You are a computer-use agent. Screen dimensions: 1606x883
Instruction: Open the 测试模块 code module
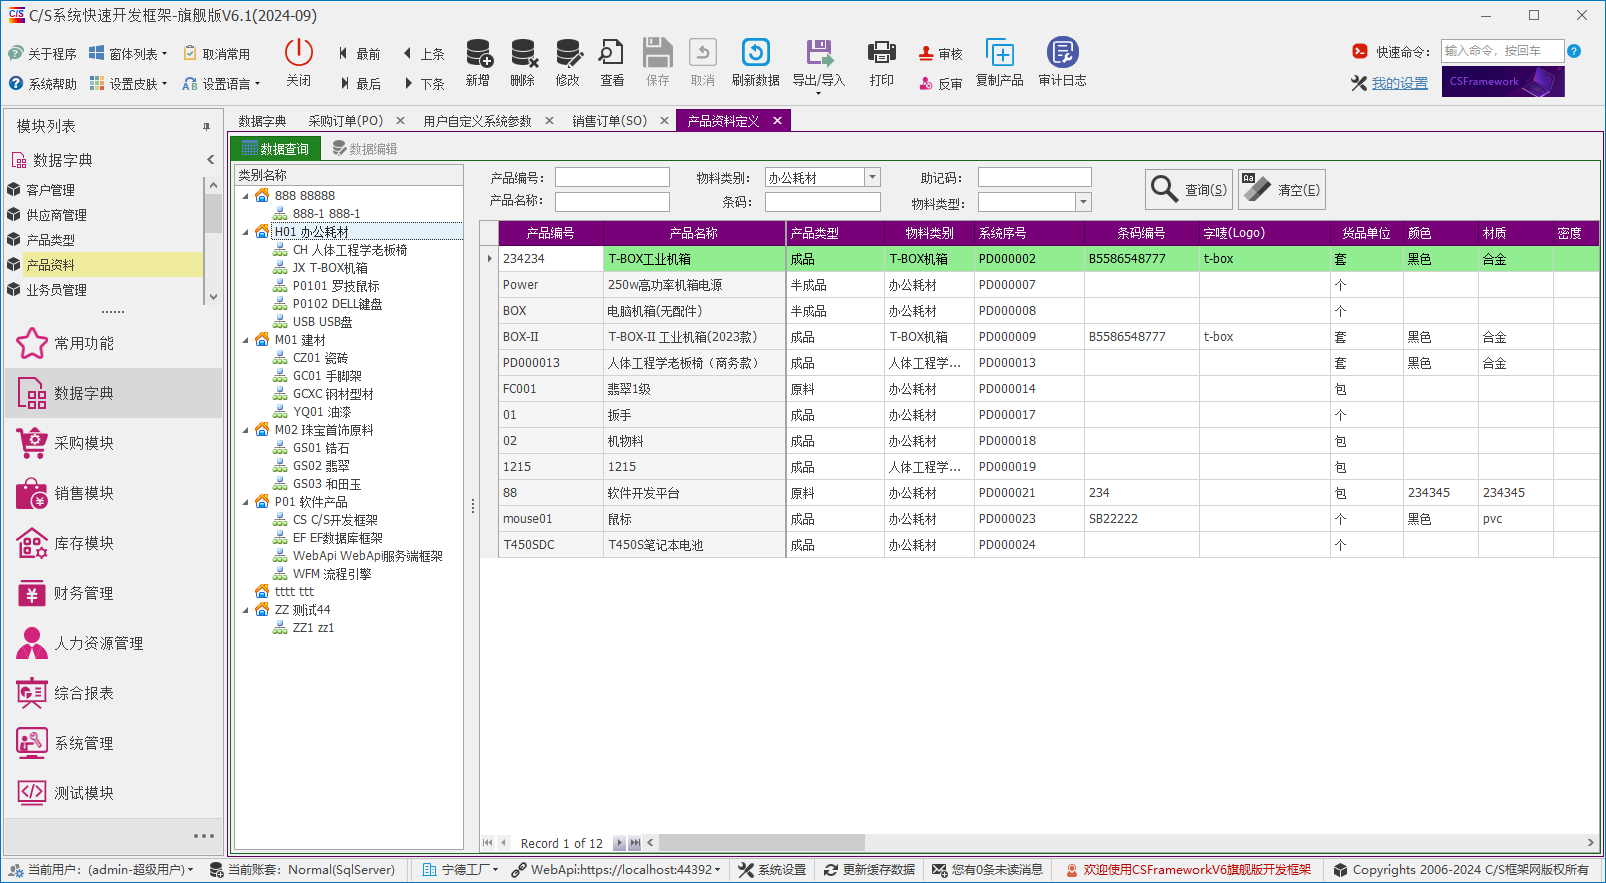(x=113, y=793)
